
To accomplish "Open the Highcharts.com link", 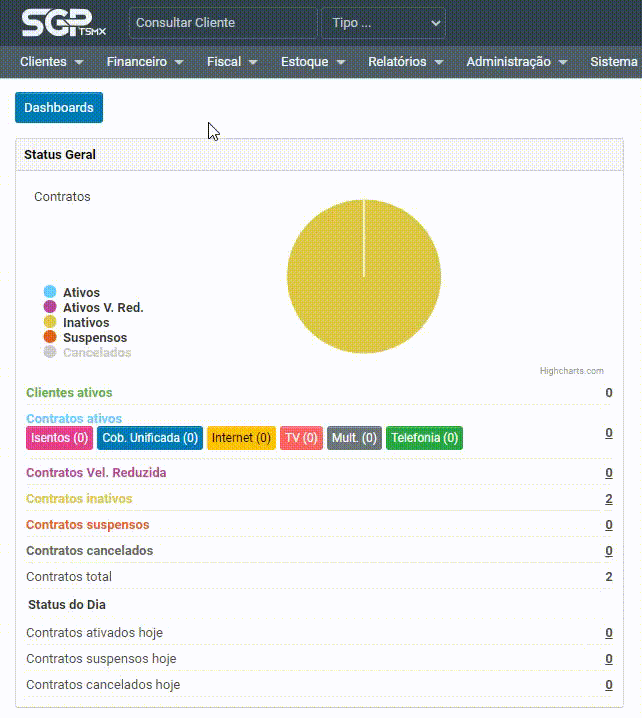I will coord(571,371).
